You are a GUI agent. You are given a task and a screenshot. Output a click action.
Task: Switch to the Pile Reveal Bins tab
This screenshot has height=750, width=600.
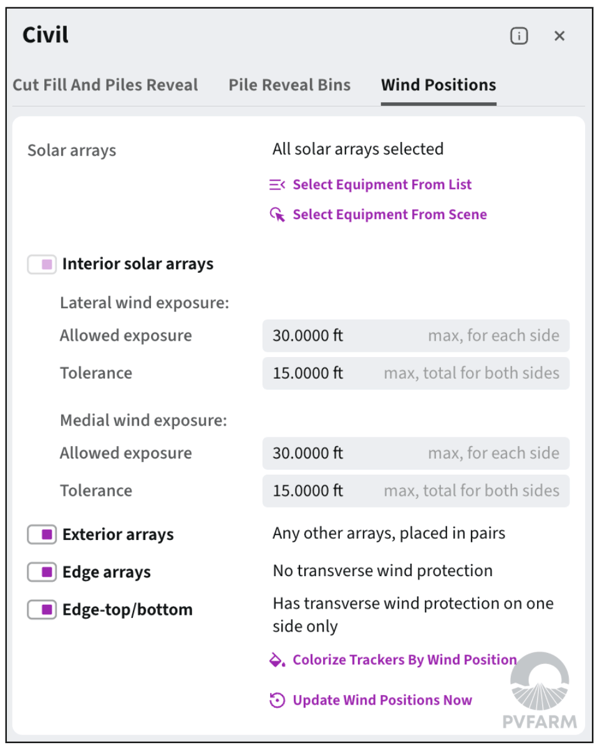(x=289, y=85)
